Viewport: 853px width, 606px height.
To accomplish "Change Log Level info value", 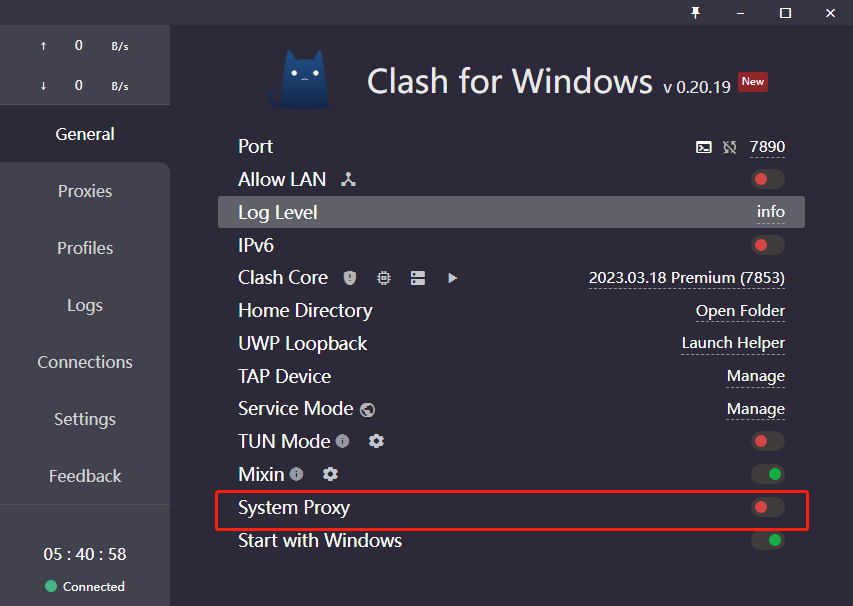I will tap(771, 212).
